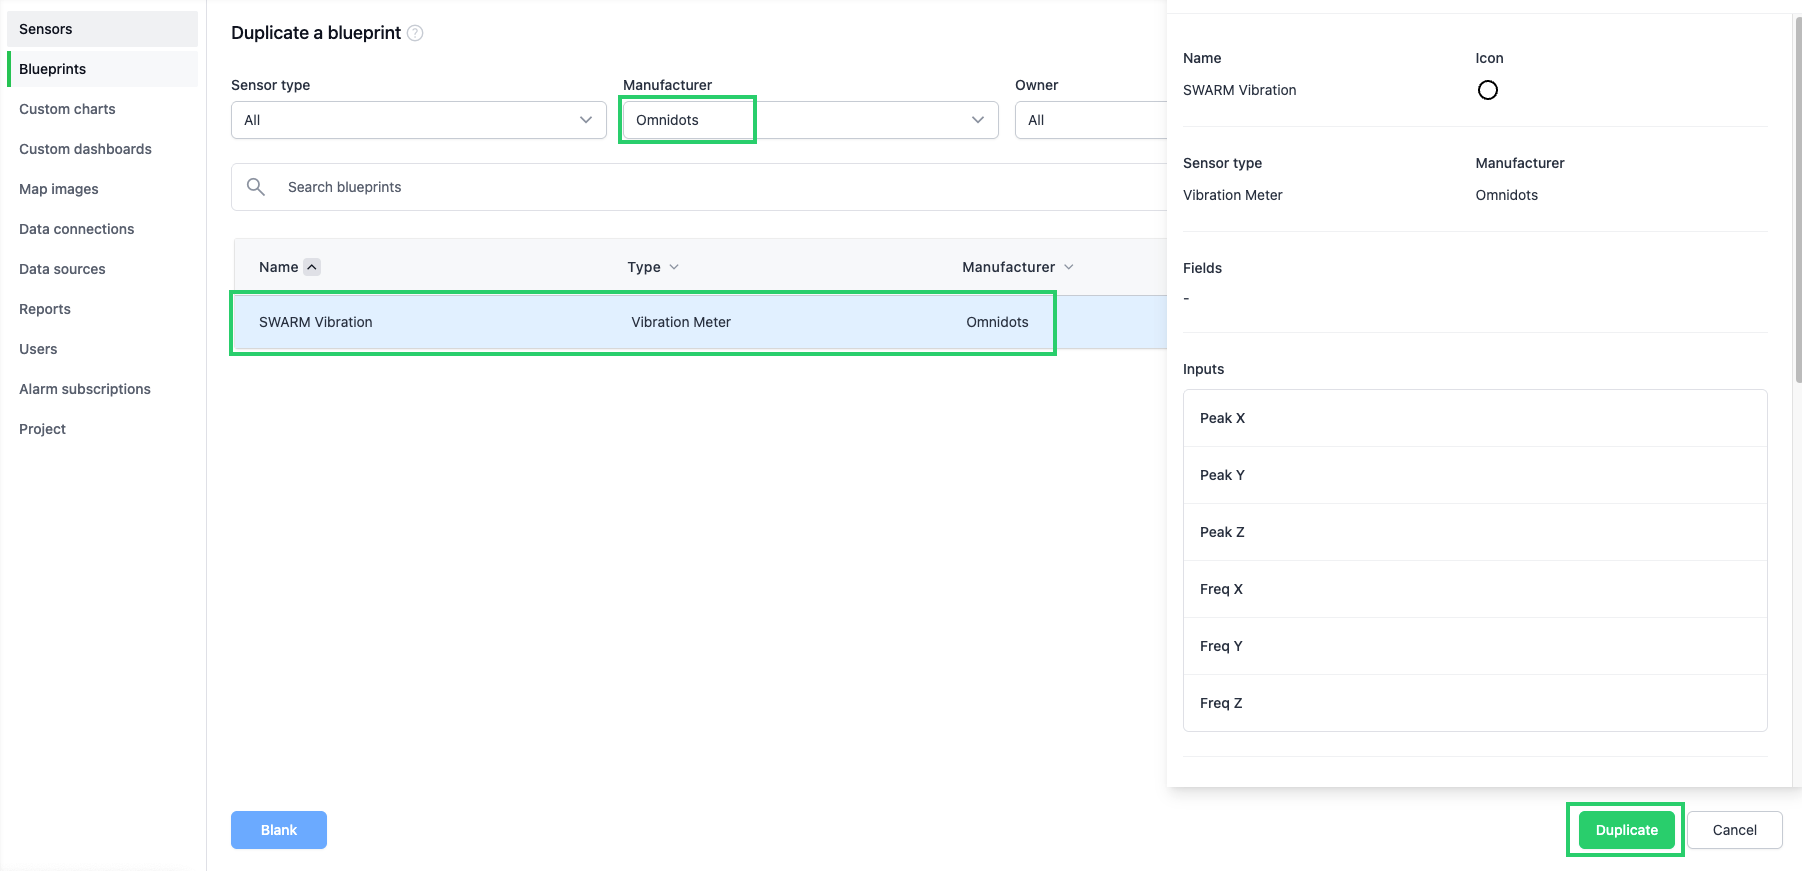Focus the Search blueprints field
Image resolution: width=1802 pixels, height=871 pixels.
tap(700, 187)
